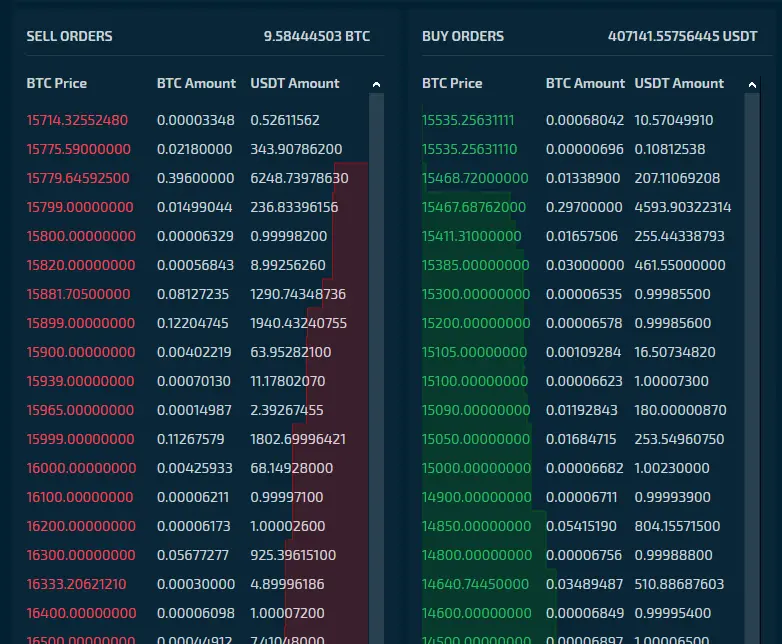Click sell USDT amount 6248.73978630

pyautogui.click(x=299, y=178)
